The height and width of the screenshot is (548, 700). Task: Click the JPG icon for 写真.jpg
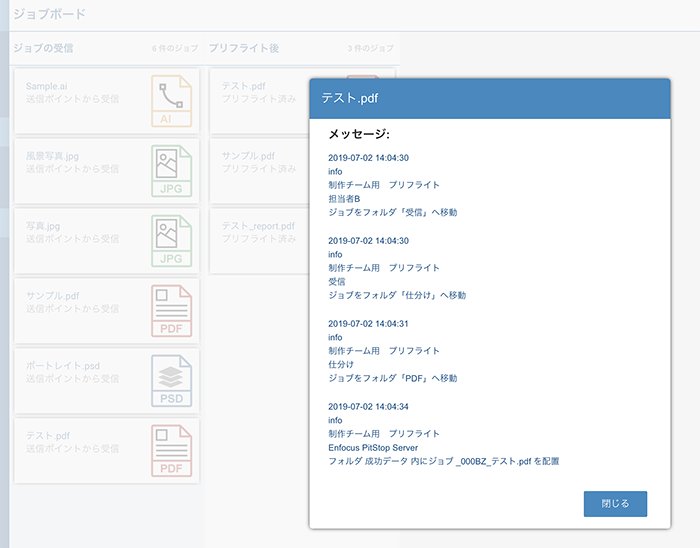click(x=171, y=241)
